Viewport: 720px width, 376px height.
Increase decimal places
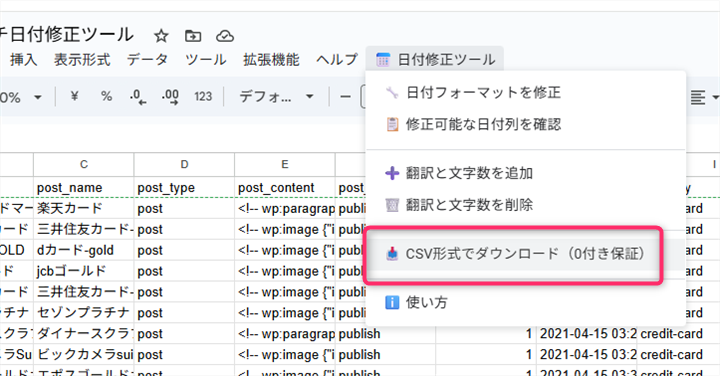170,96
